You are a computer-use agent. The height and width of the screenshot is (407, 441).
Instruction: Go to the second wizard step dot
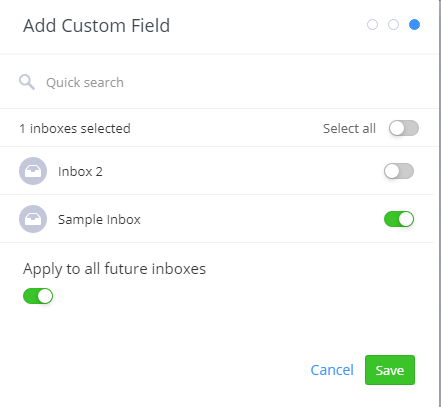(x=393, y=25)
